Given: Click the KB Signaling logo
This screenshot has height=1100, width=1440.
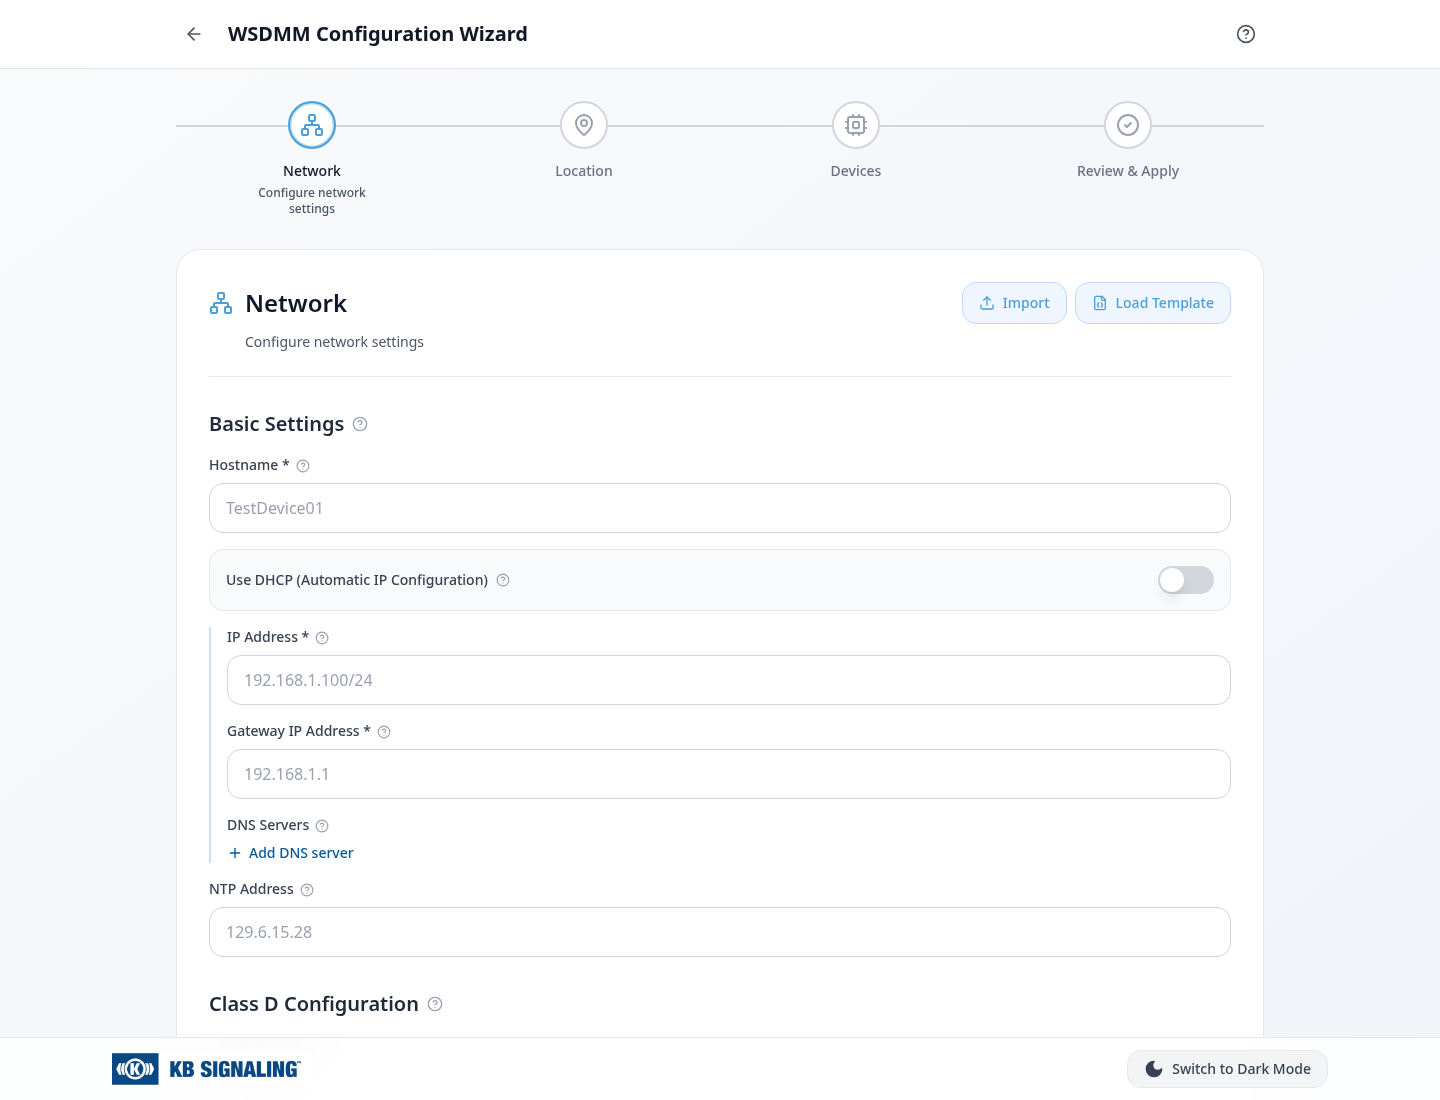Looking at the screenshot, I should (206, 1069).
